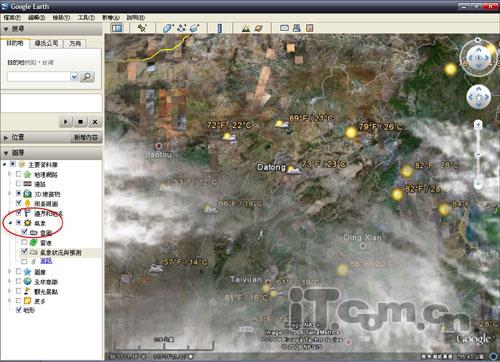500x362 pixels.
Task: Uncheck the 地形 terrain checkbox
Action: [x=19, y=310]
